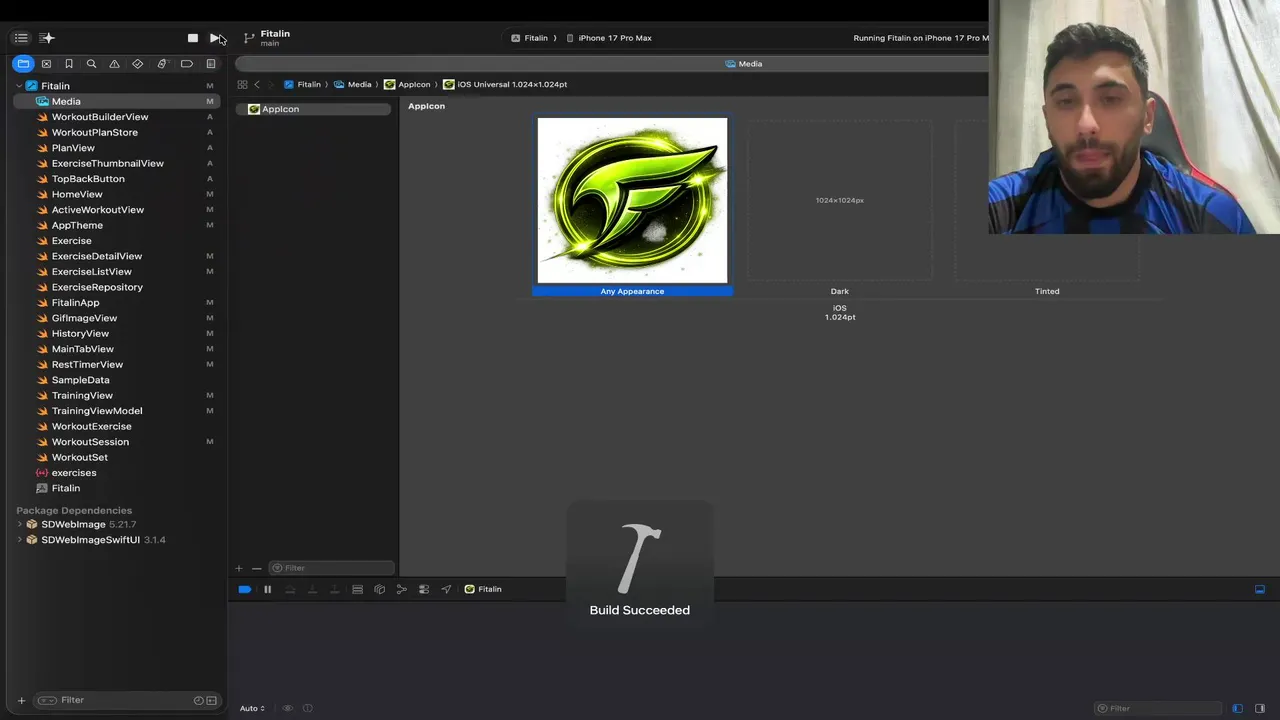Viewport: 1280px width, 720px height.
Task: Focus the navigator Filter field
Action: point(125,700)
